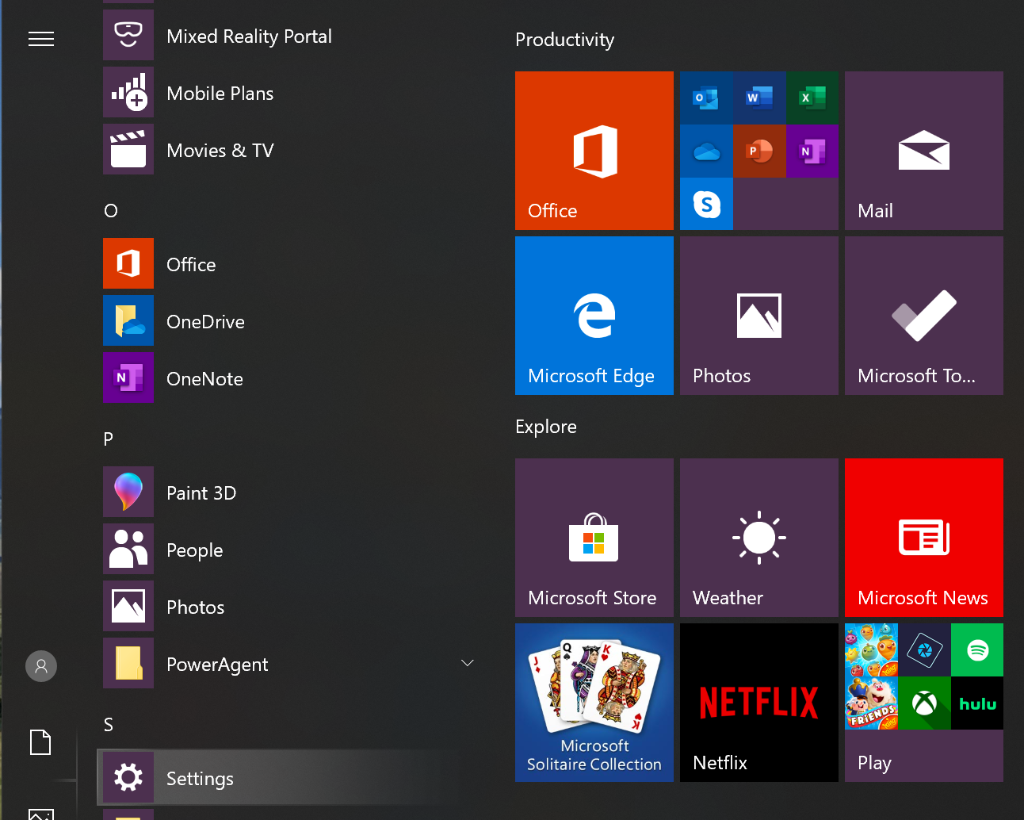Screen dimensions: 1024x820
Task: Open Office from the app list
Action: click(287, 264)
